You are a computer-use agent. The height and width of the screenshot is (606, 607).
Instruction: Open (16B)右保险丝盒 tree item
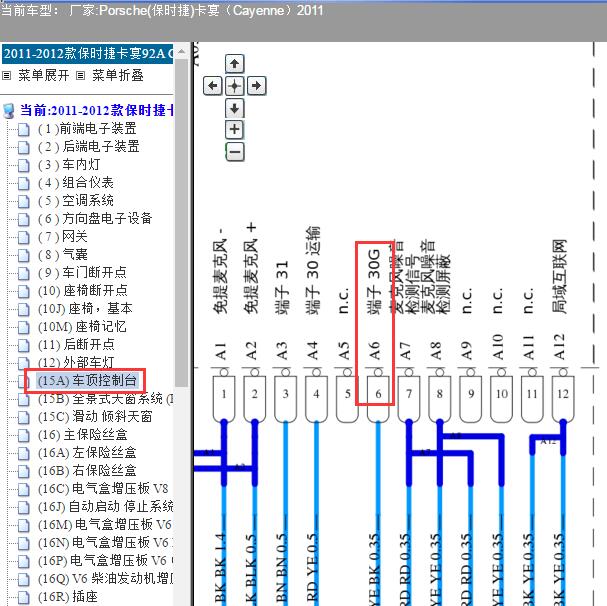87,470
